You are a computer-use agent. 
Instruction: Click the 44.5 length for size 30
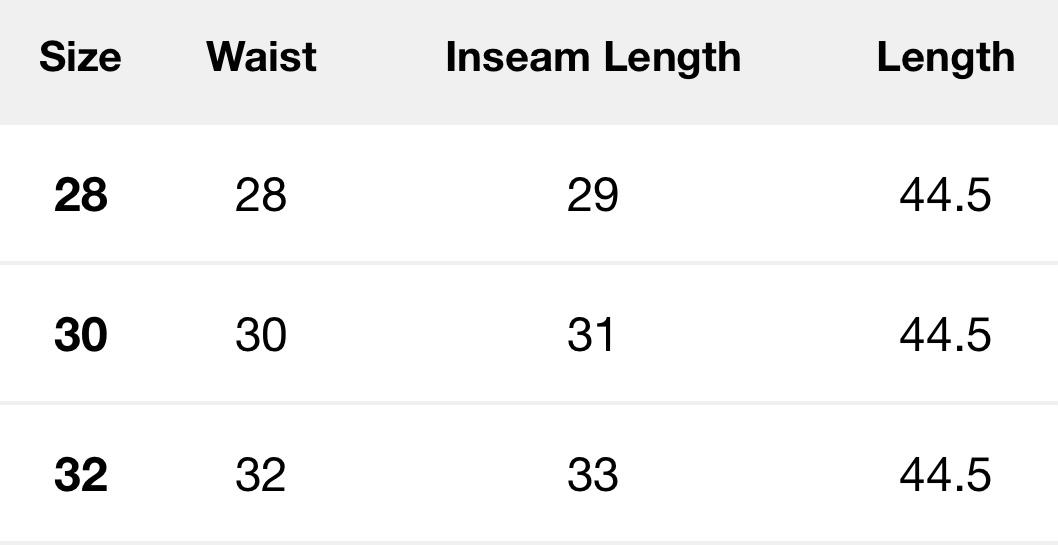pyautogui.click(x=945, y=335)
